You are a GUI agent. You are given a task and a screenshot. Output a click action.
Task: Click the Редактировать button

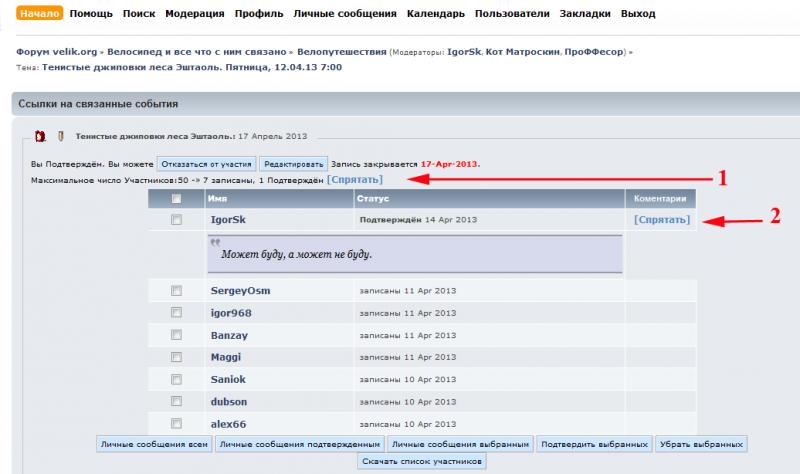pyautogui.click(x=294, y=163)
